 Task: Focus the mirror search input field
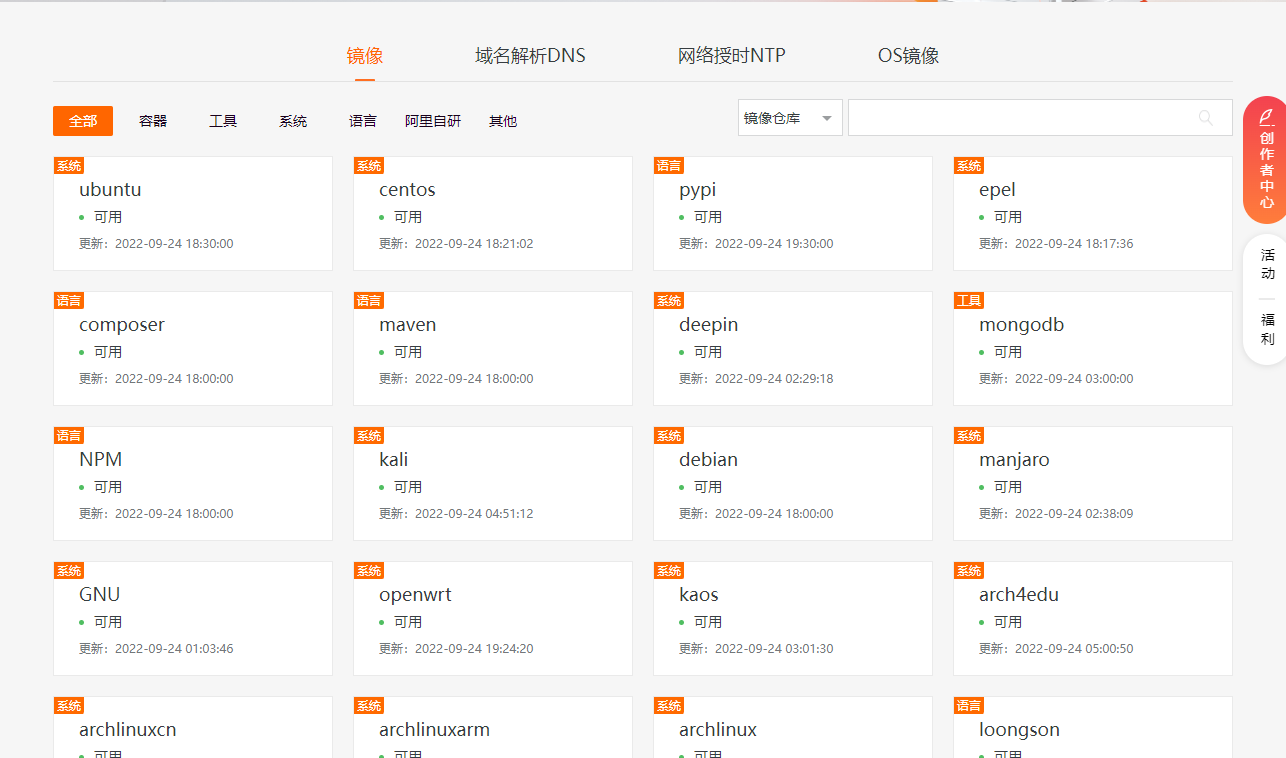(1040, 118)
